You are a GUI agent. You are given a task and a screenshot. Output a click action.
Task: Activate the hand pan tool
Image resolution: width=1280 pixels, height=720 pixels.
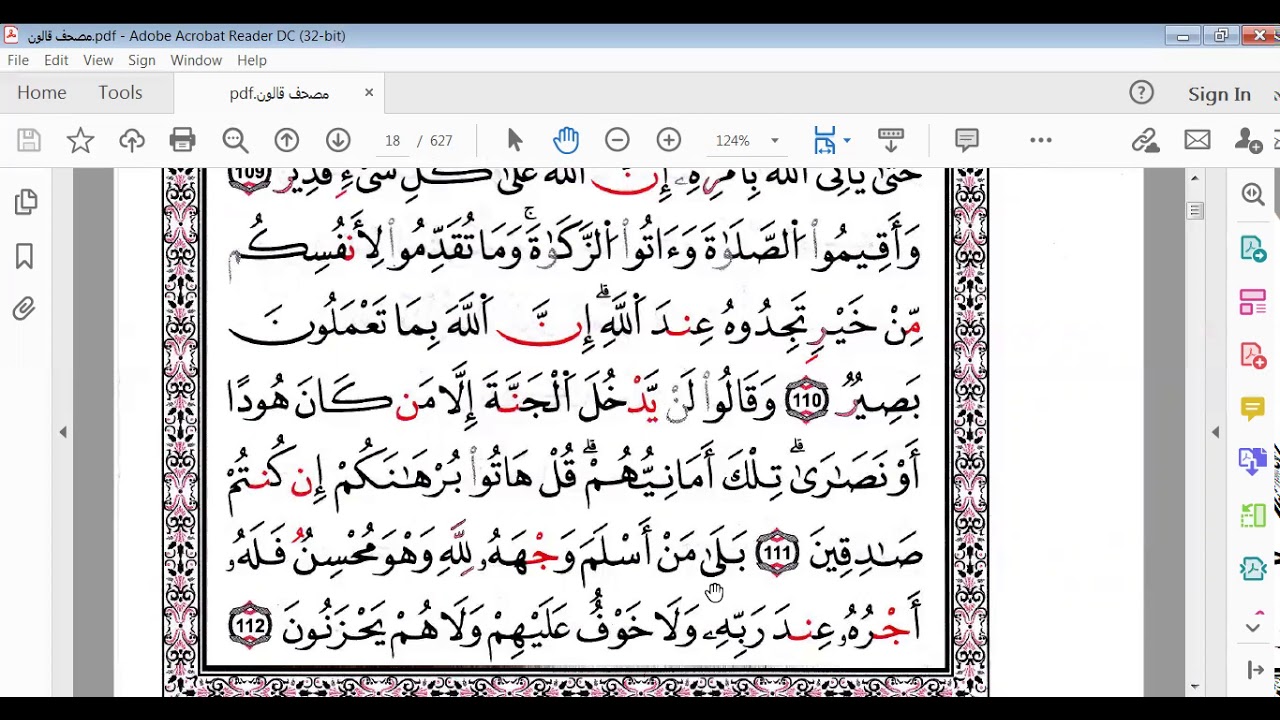pos(566,140)
